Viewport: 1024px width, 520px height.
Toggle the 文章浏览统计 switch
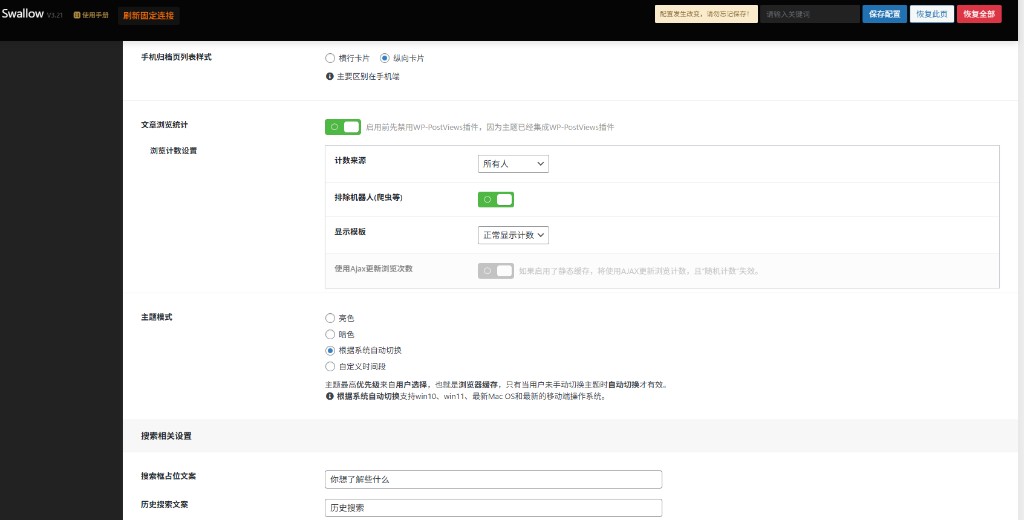(343, 127)
